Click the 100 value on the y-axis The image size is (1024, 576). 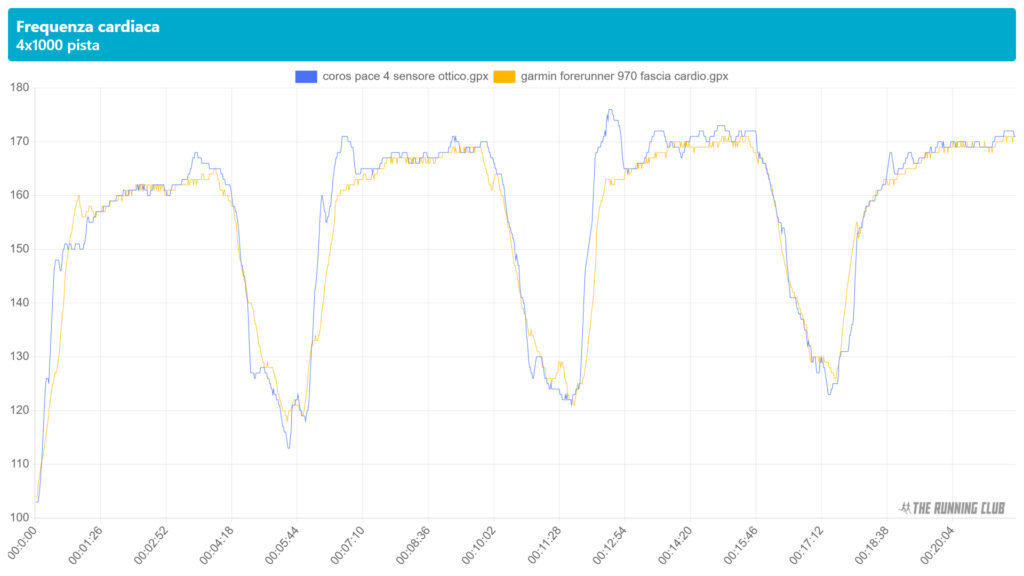pos(18,517)
